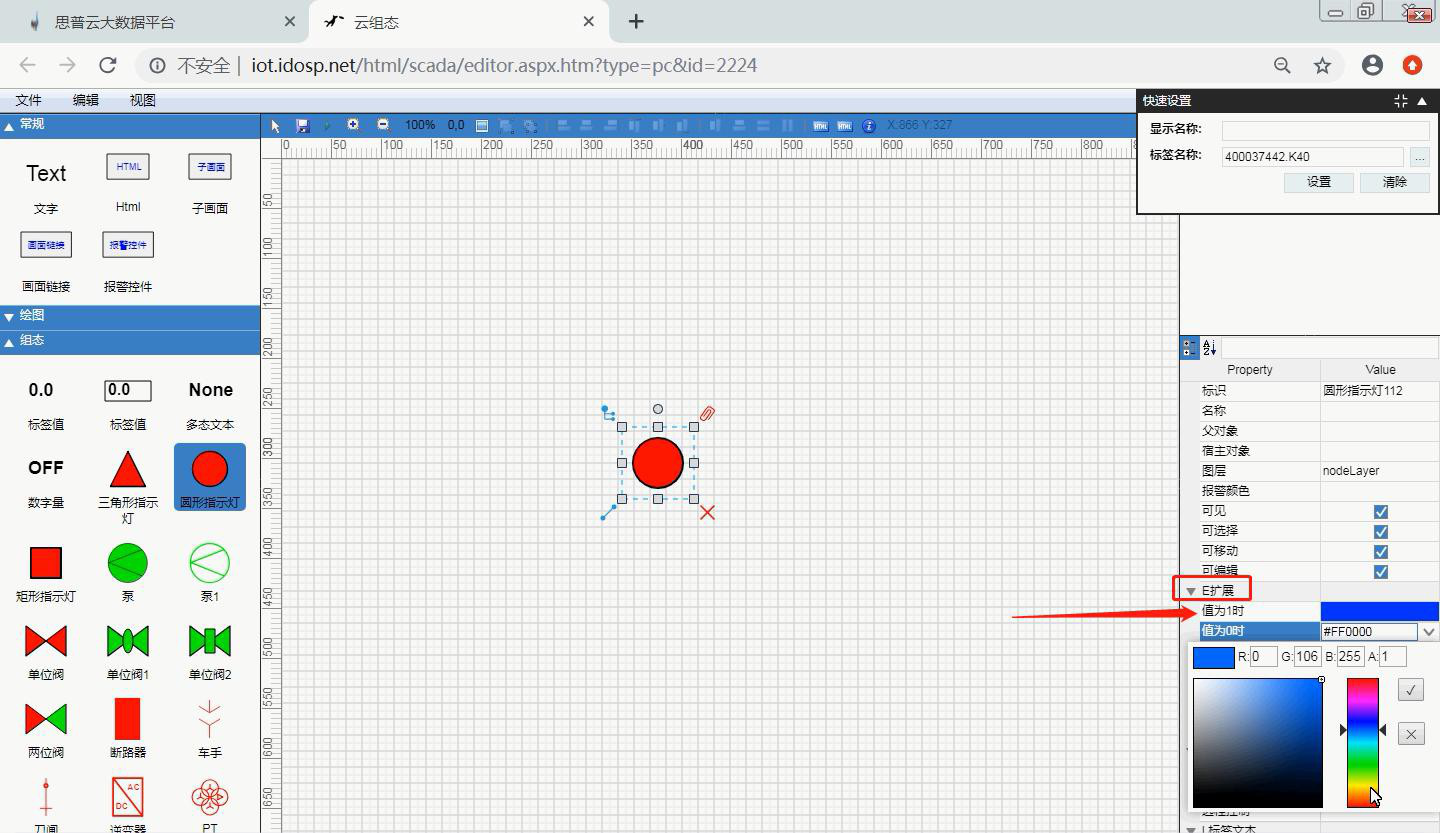Toggle the 可选择 selectable checkbox

pos(1380,531)
